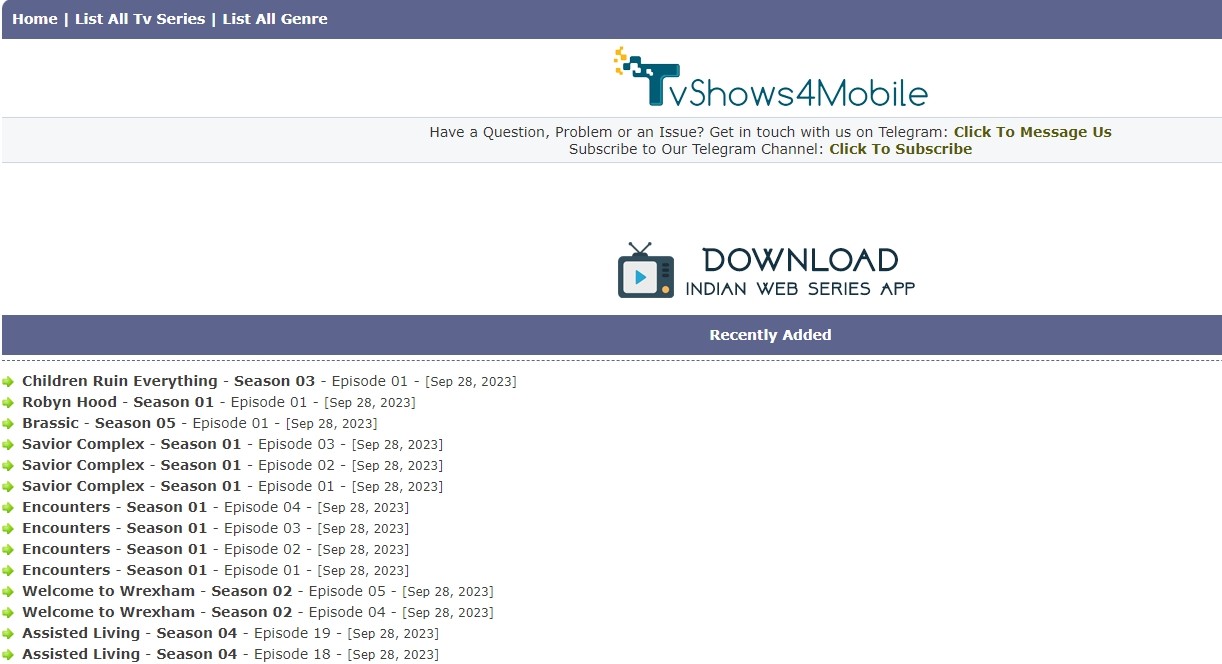The height and width of the screenshot is (664, 1222).
Task: Click To Message Us on Telegram
Action: click(x=1032, y=132)
